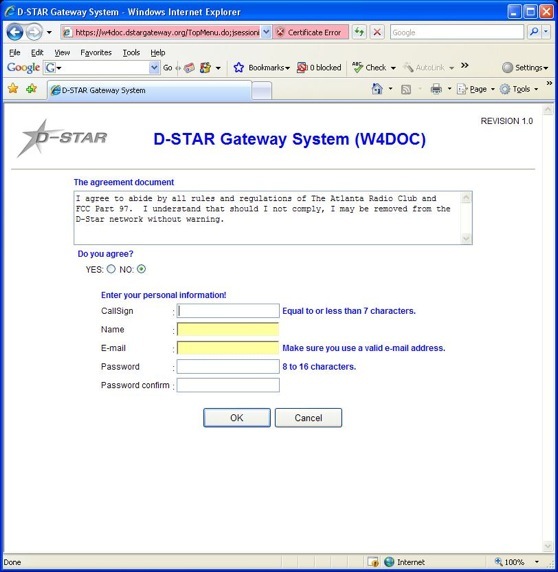Open the View menu

(62, 53)
